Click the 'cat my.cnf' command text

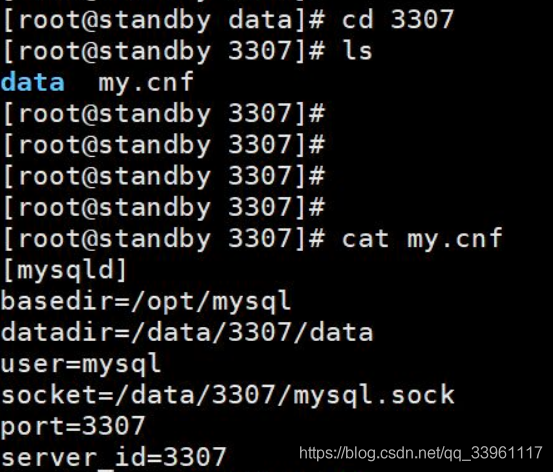[x=422, y=239]
